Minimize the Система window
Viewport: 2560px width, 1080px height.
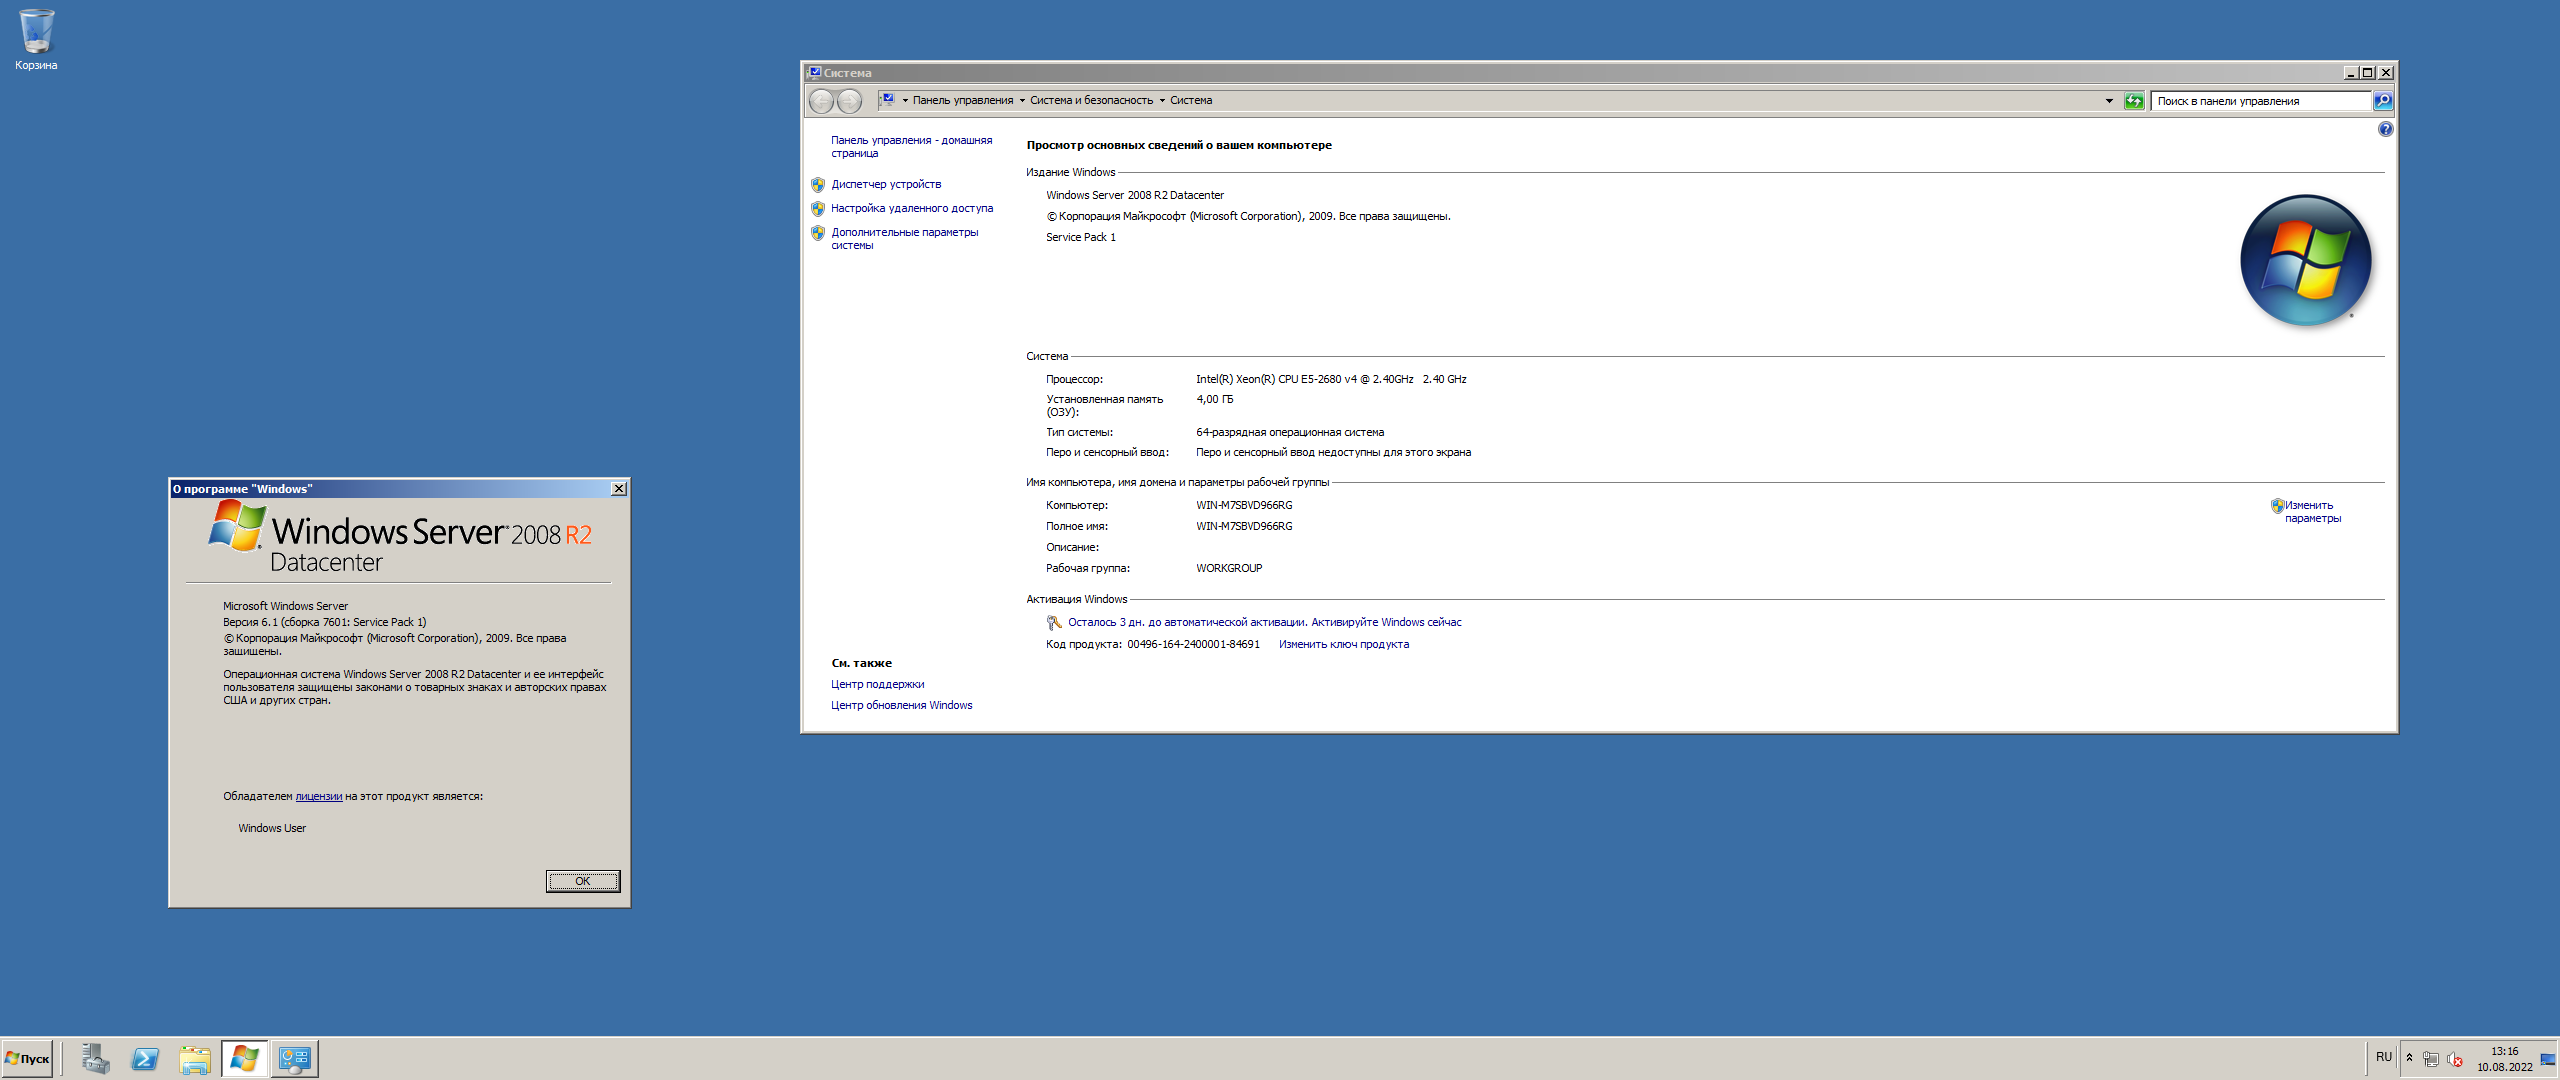2351,73
